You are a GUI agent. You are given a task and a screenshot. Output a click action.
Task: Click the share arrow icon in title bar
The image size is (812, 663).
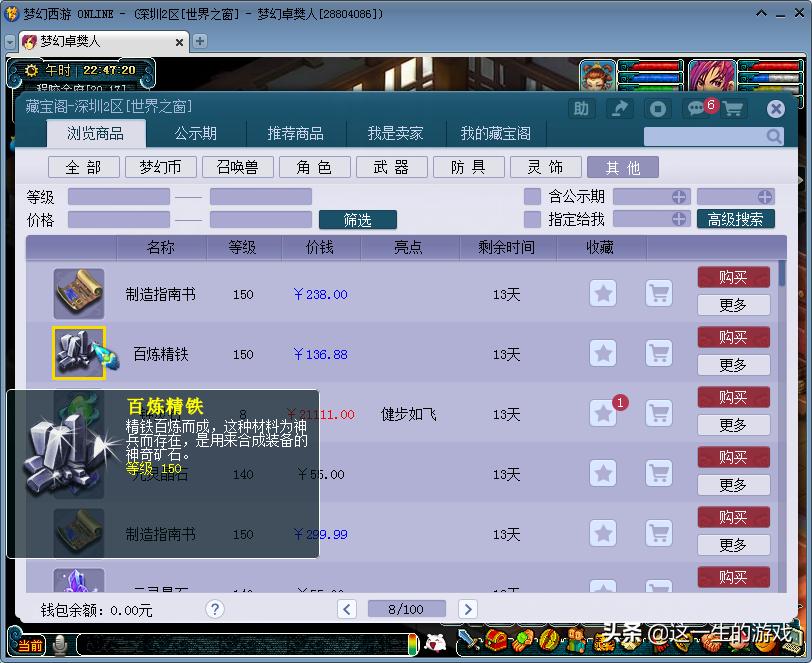[x=621, y=108]
